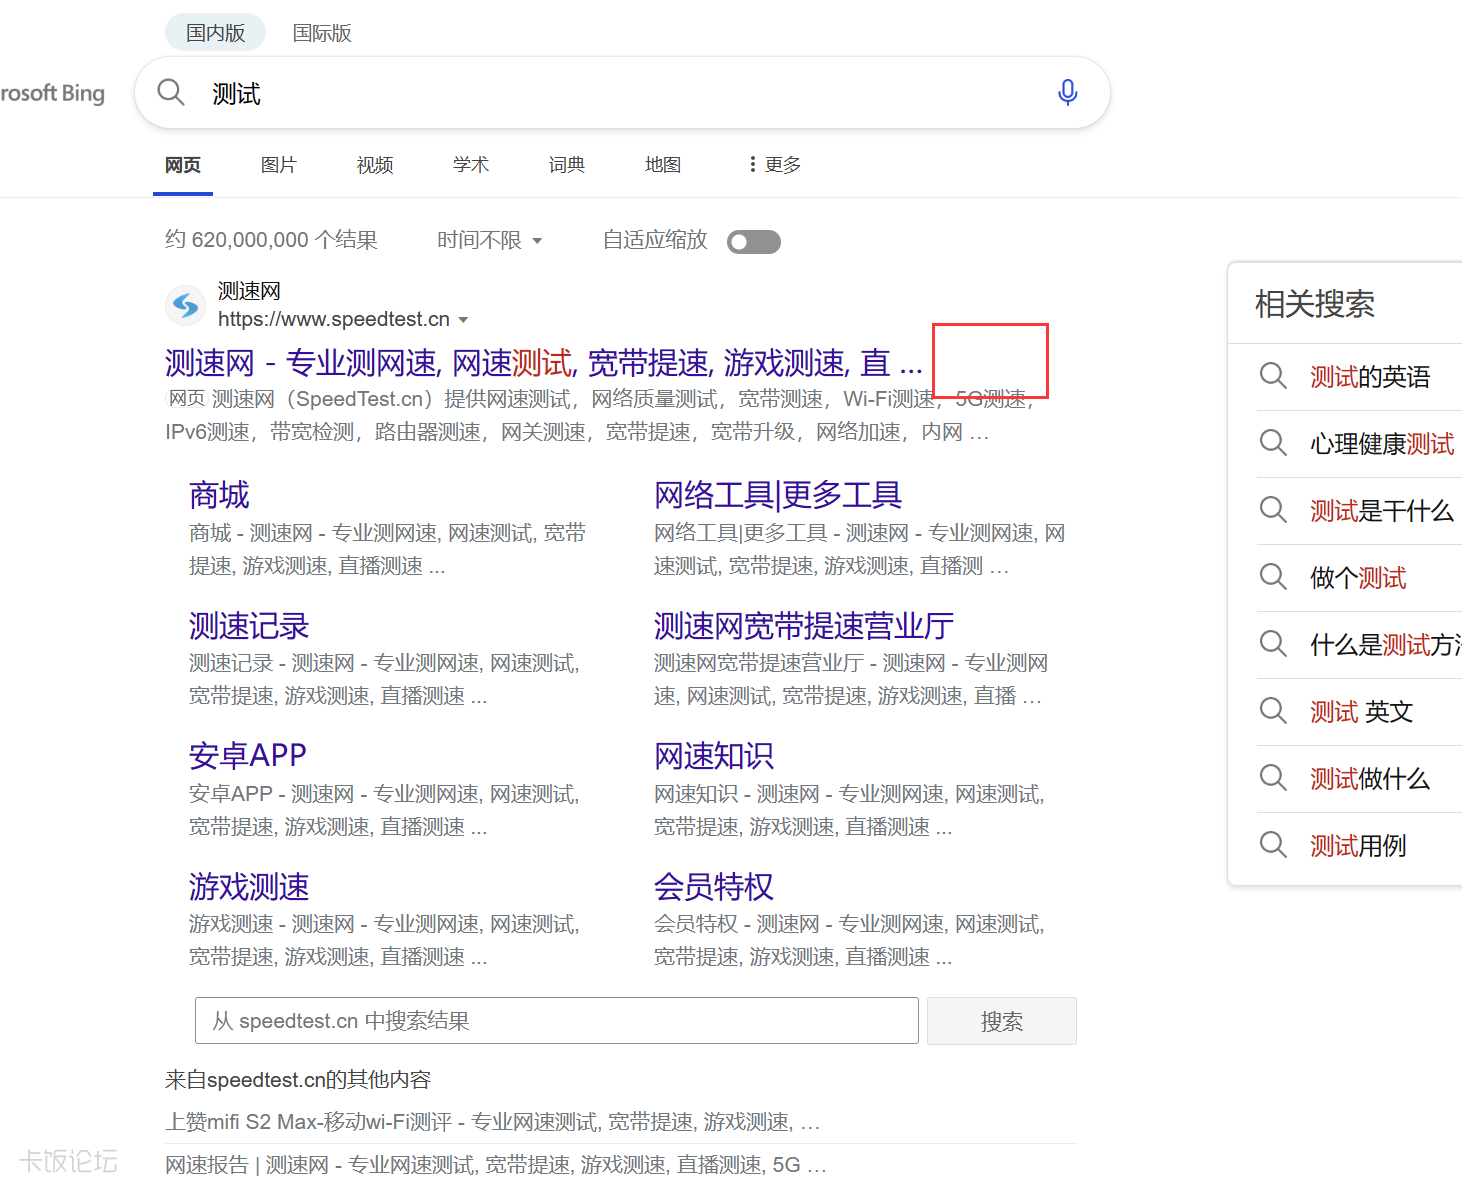This screenshot has width=1462, height=1184.
Task: Click the magnifier icon beside 测试用例
Action: 1273,845
